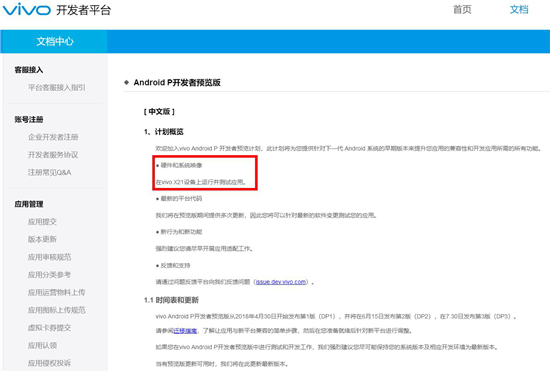The image size is (550, 372).
Task: Open 应用分类参考 sidebar item
Action: click(49, 275)
